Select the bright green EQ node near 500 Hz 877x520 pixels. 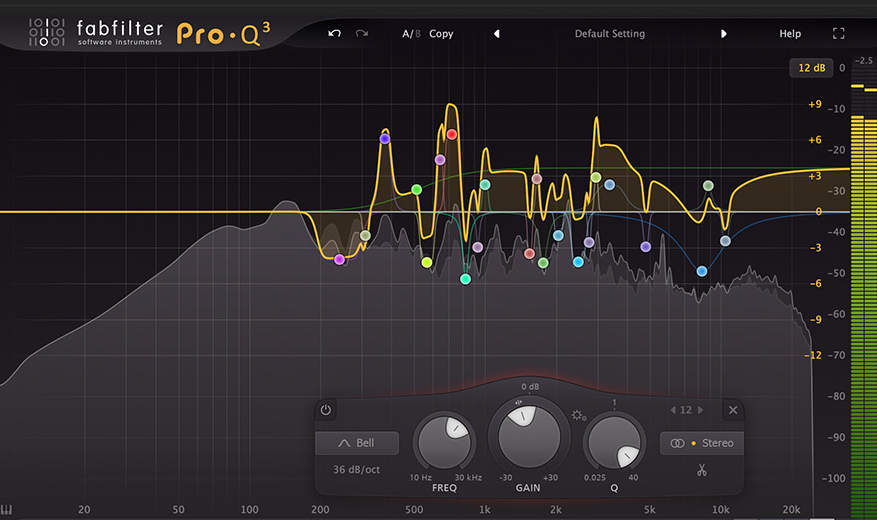tap(416, 190)
